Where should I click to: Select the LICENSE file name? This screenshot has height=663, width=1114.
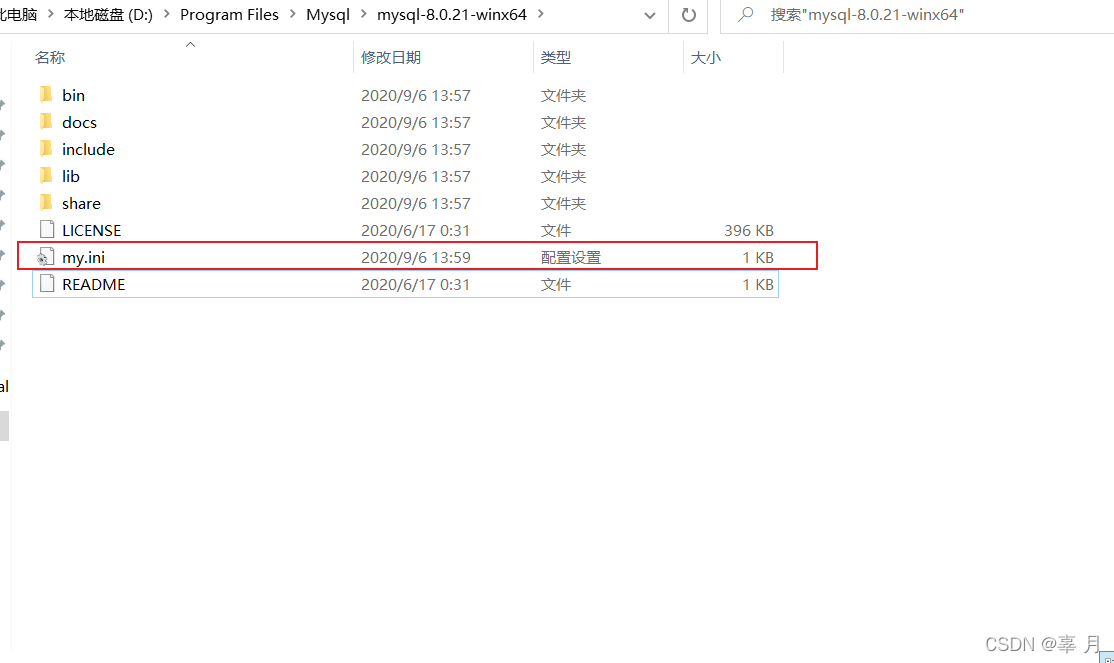[92, 230]
